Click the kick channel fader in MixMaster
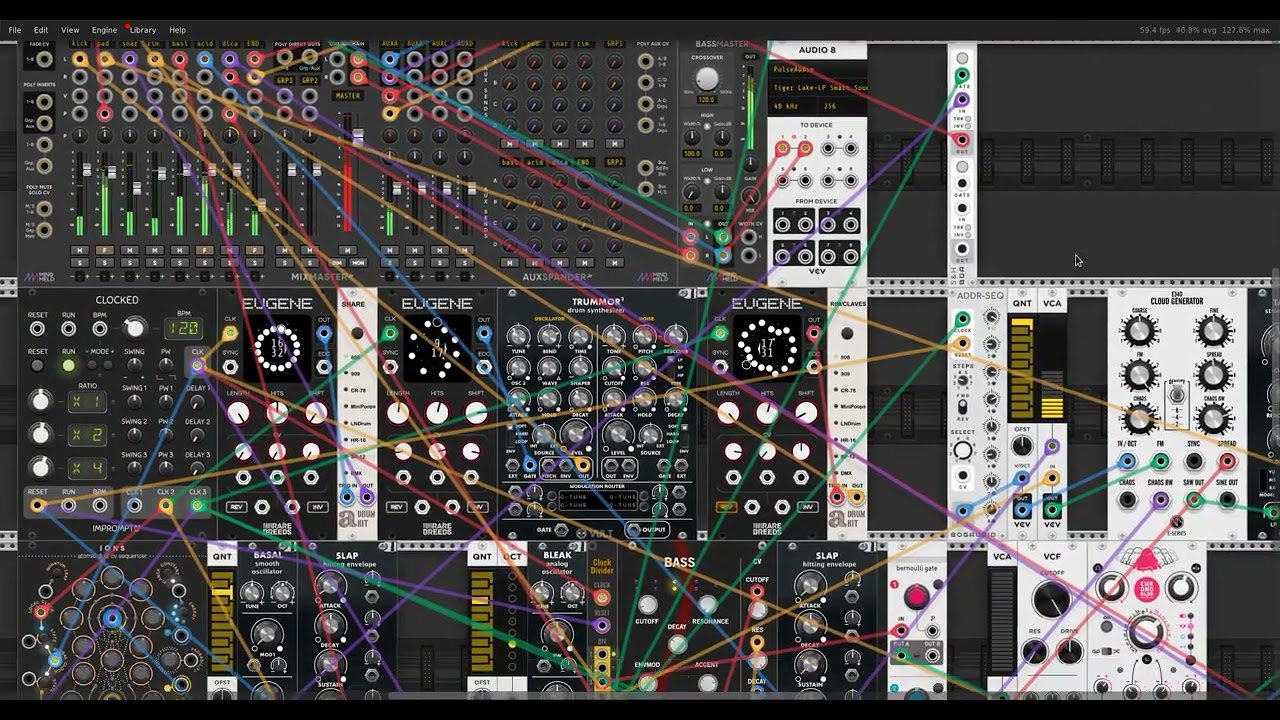Image resolution: width=1280 pixels, height=720 pixels. tap(86, 172)
